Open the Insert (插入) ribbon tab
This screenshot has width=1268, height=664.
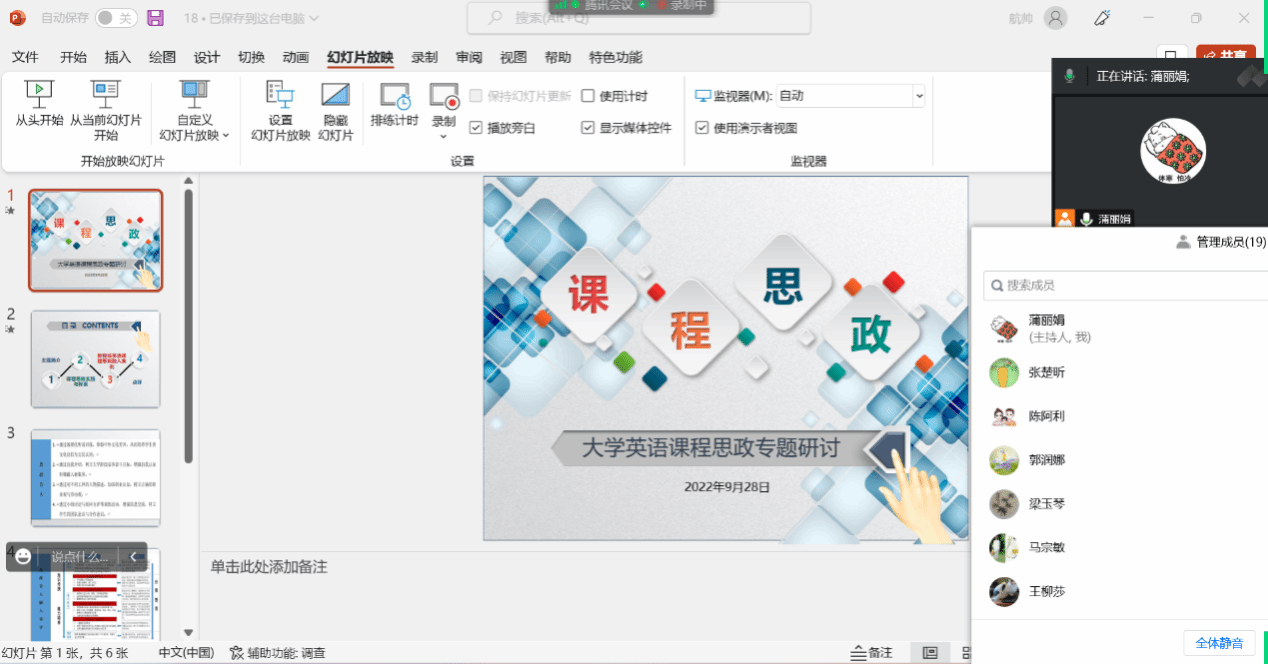point(117,57)
